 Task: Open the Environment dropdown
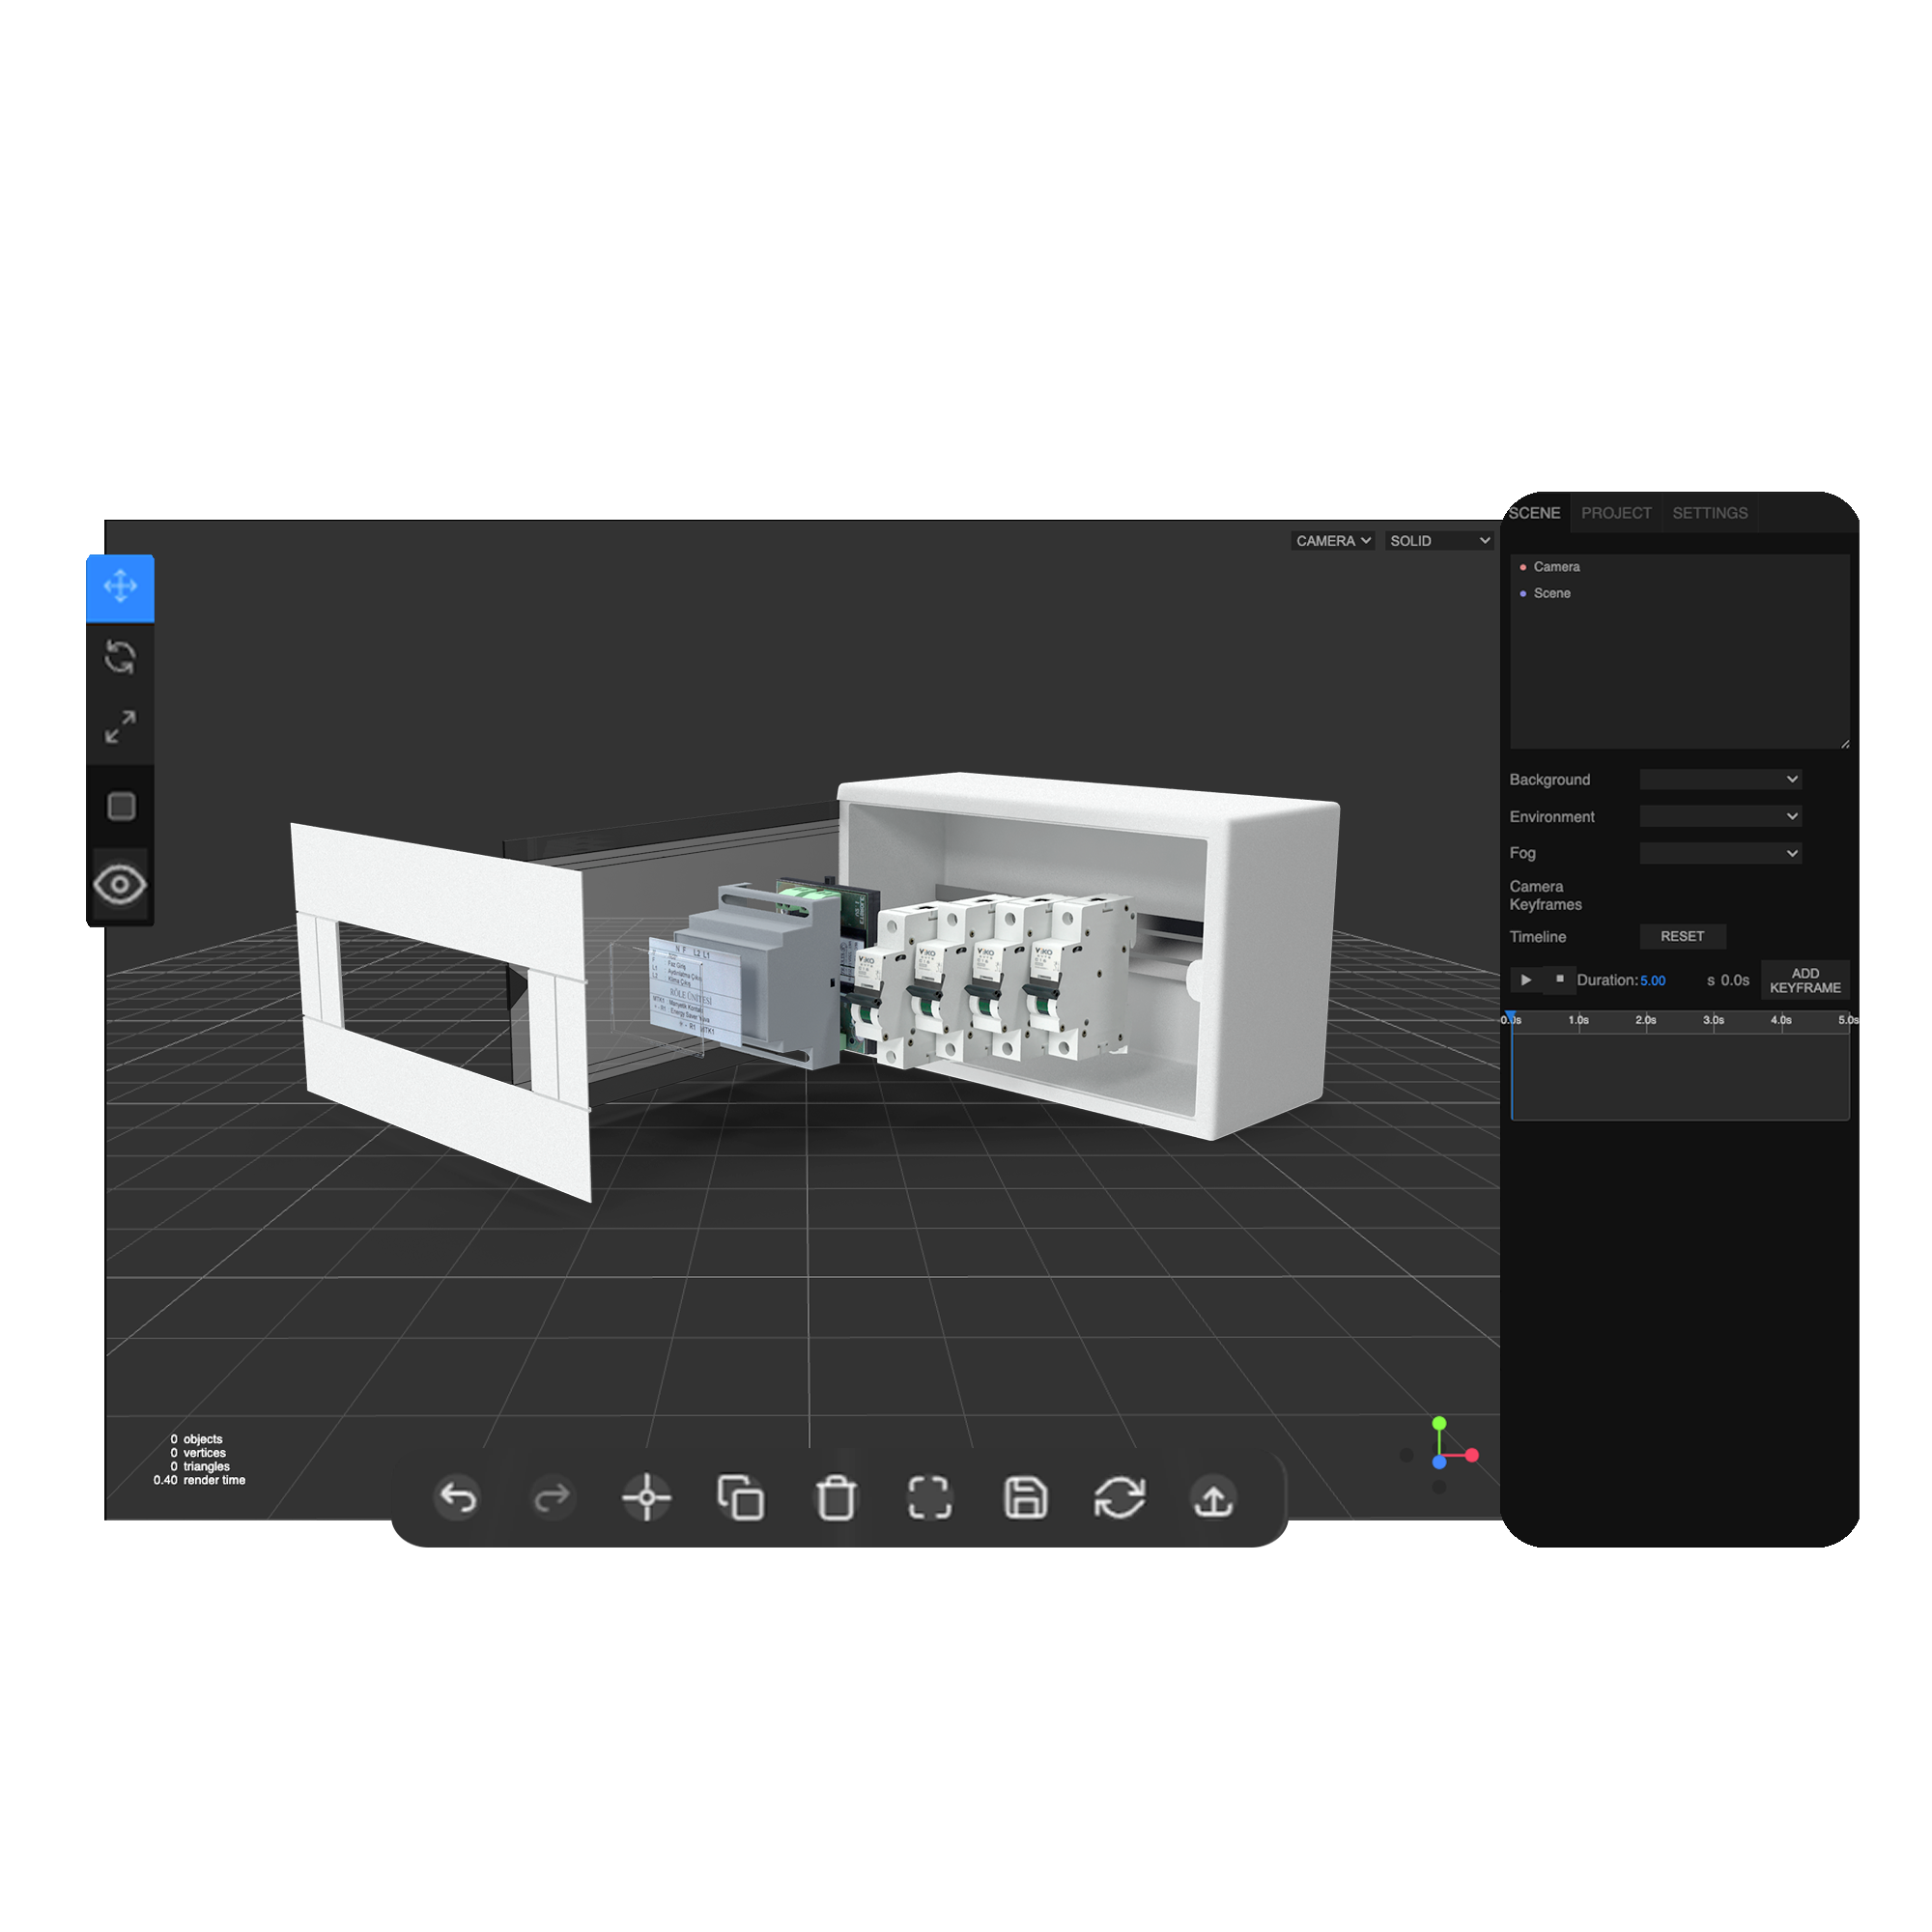(x=1720, y=816)
